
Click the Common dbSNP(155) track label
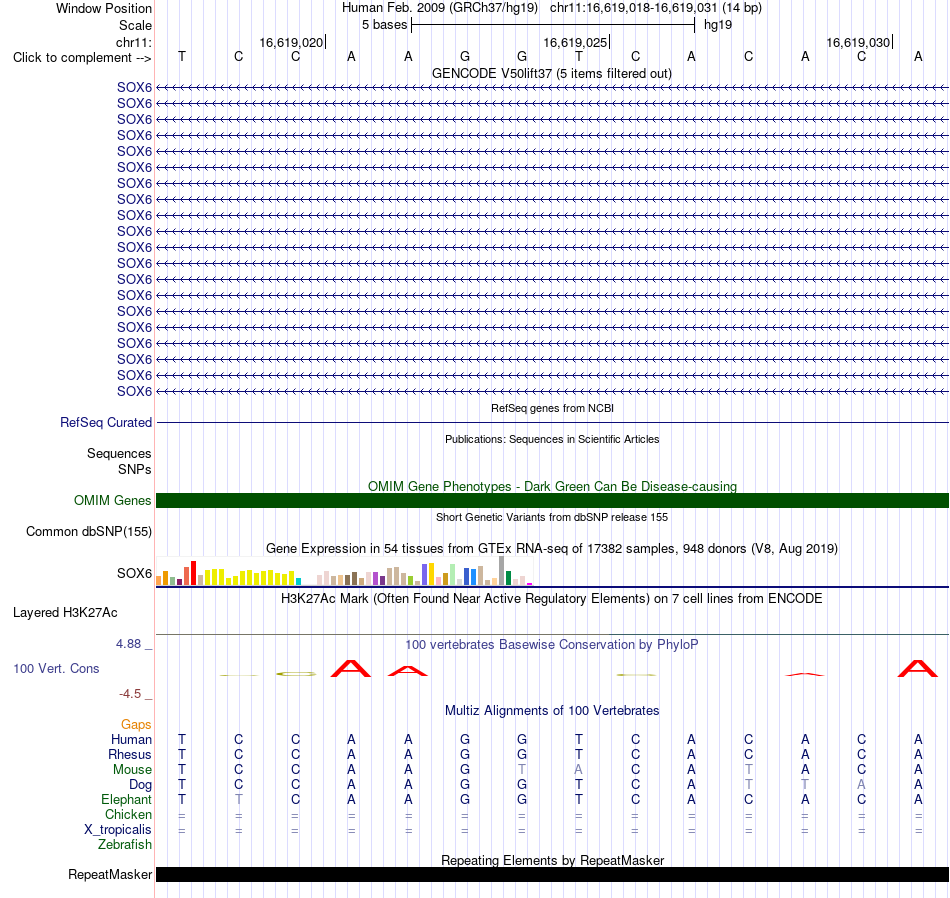[88, 531]
